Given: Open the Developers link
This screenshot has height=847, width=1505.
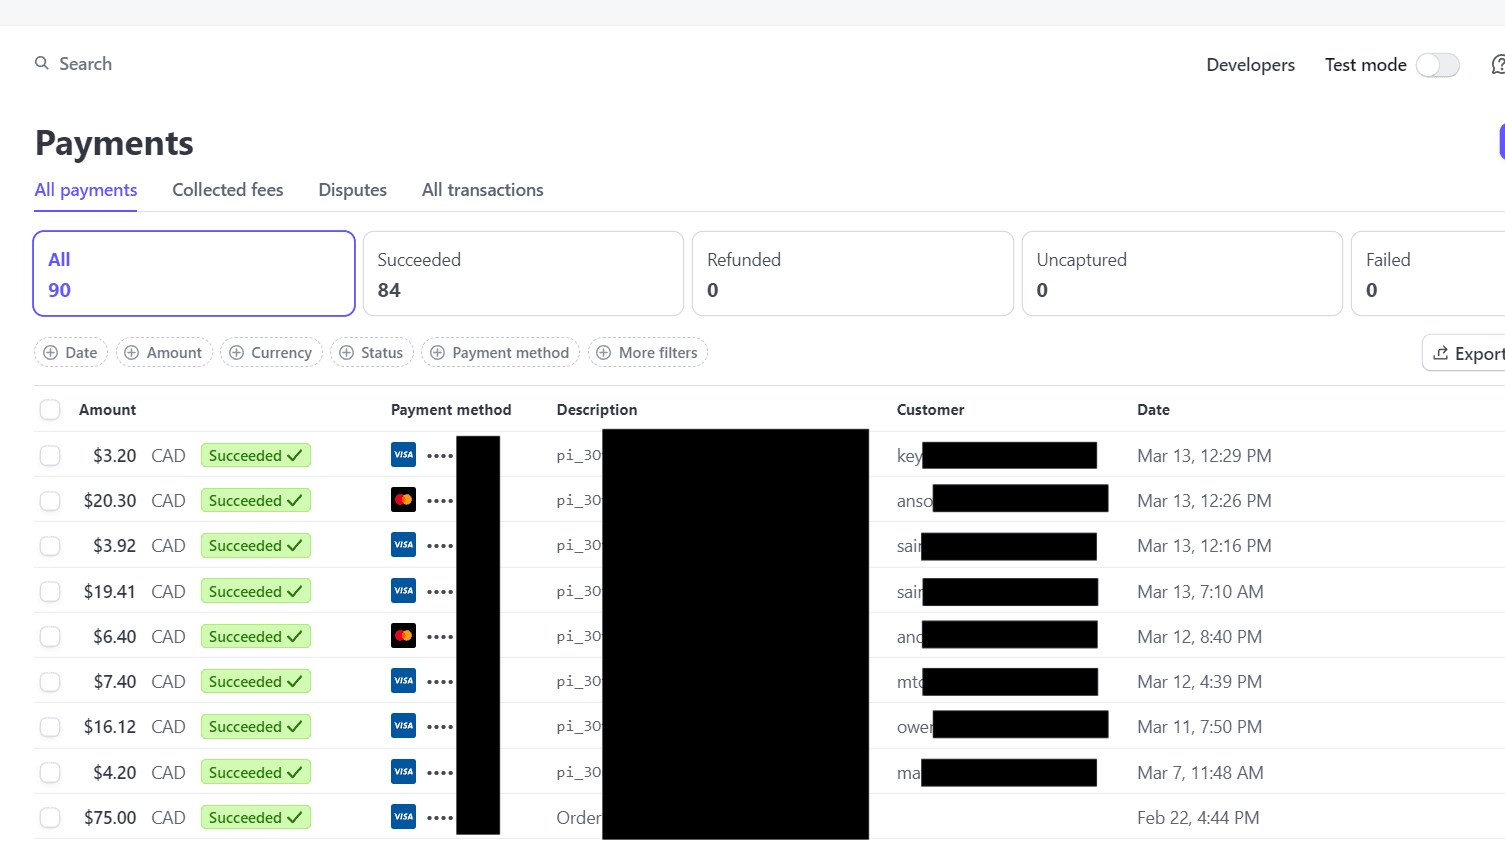Looking at the screenshot, I should [x=1251, y=65].
